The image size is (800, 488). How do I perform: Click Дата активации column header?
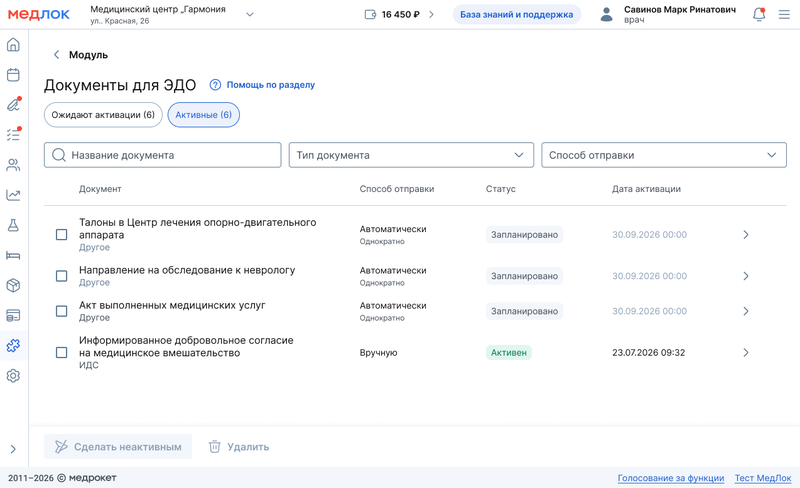tap(646, 189)
